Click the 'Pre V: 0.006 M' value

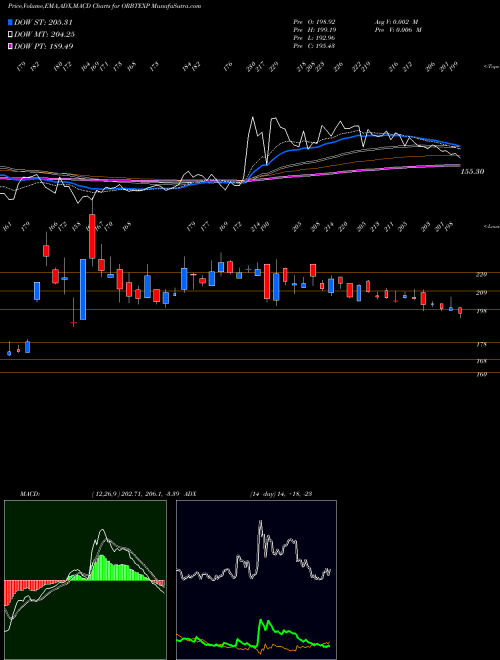[397, 29]
